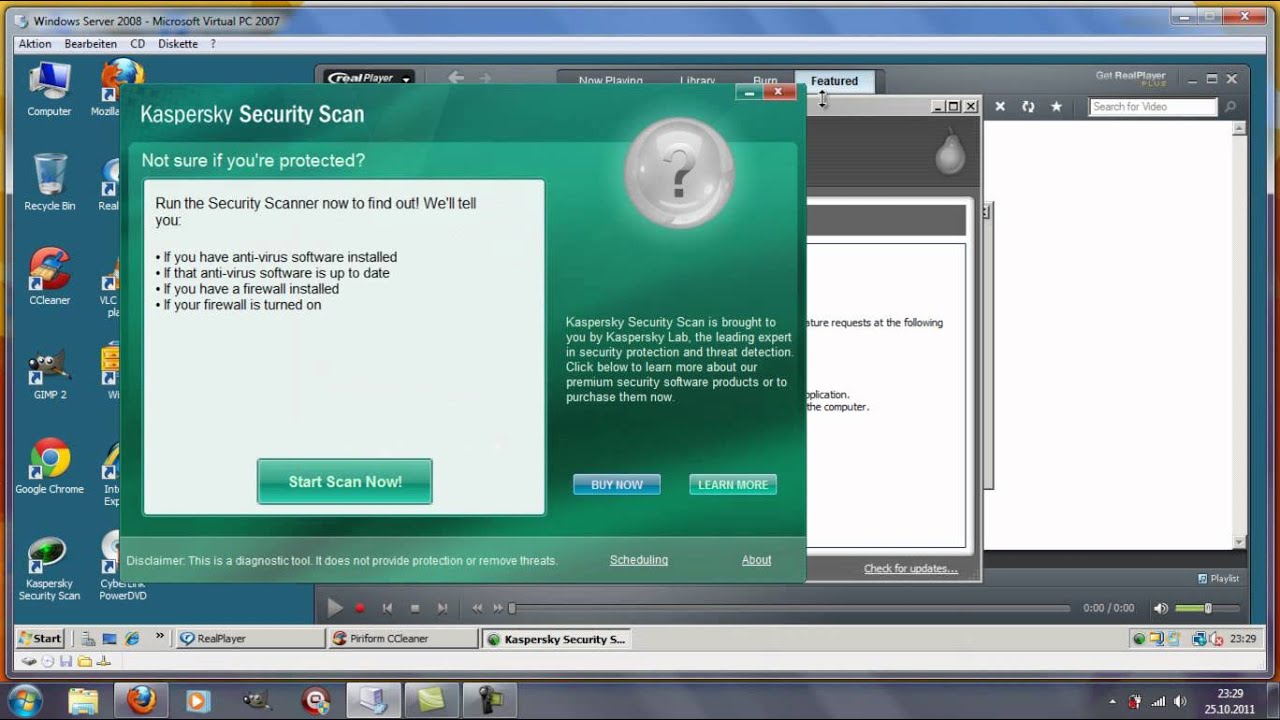
Task: Click the magnifier search icon in RealPlayer
Action: pyautogui.click(x=1230, y=106)
